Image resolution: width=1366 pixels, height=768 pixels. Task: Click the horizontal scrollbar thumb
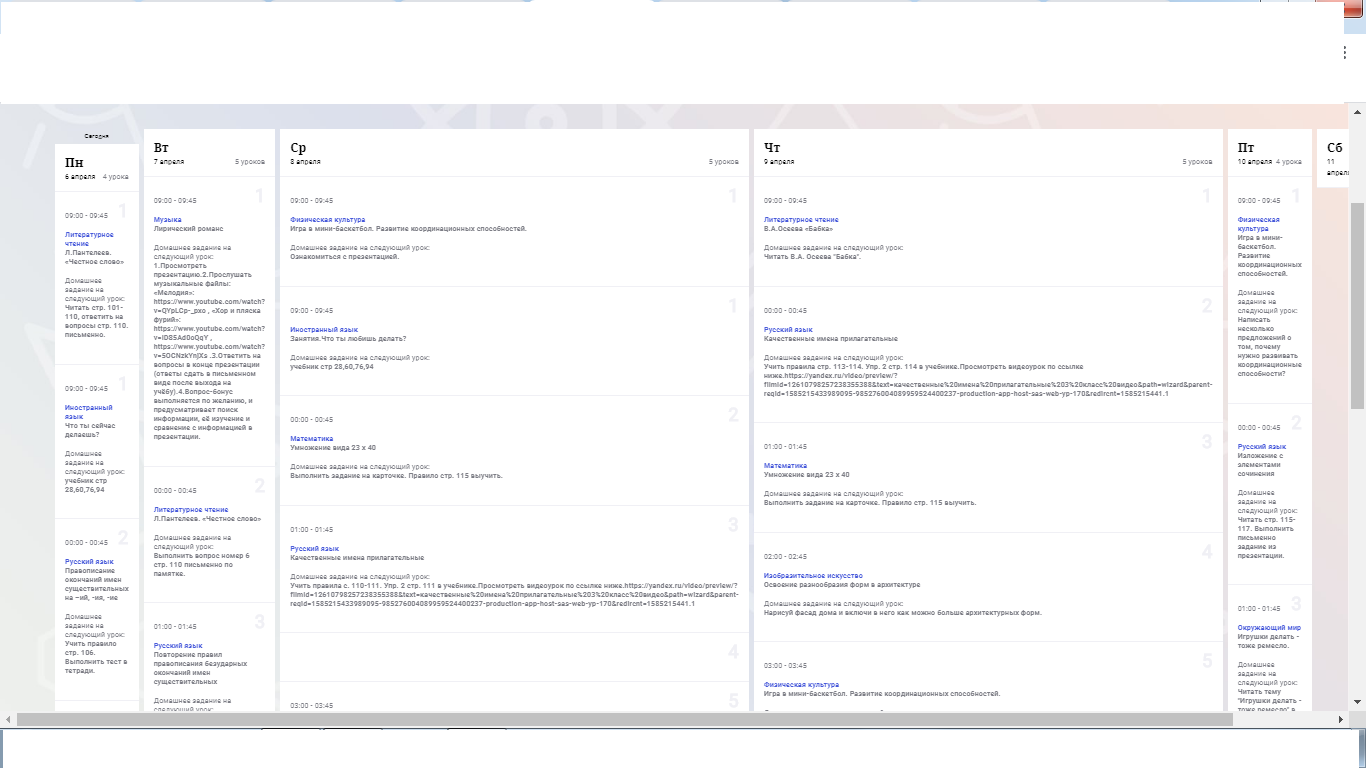click(625, 719)
